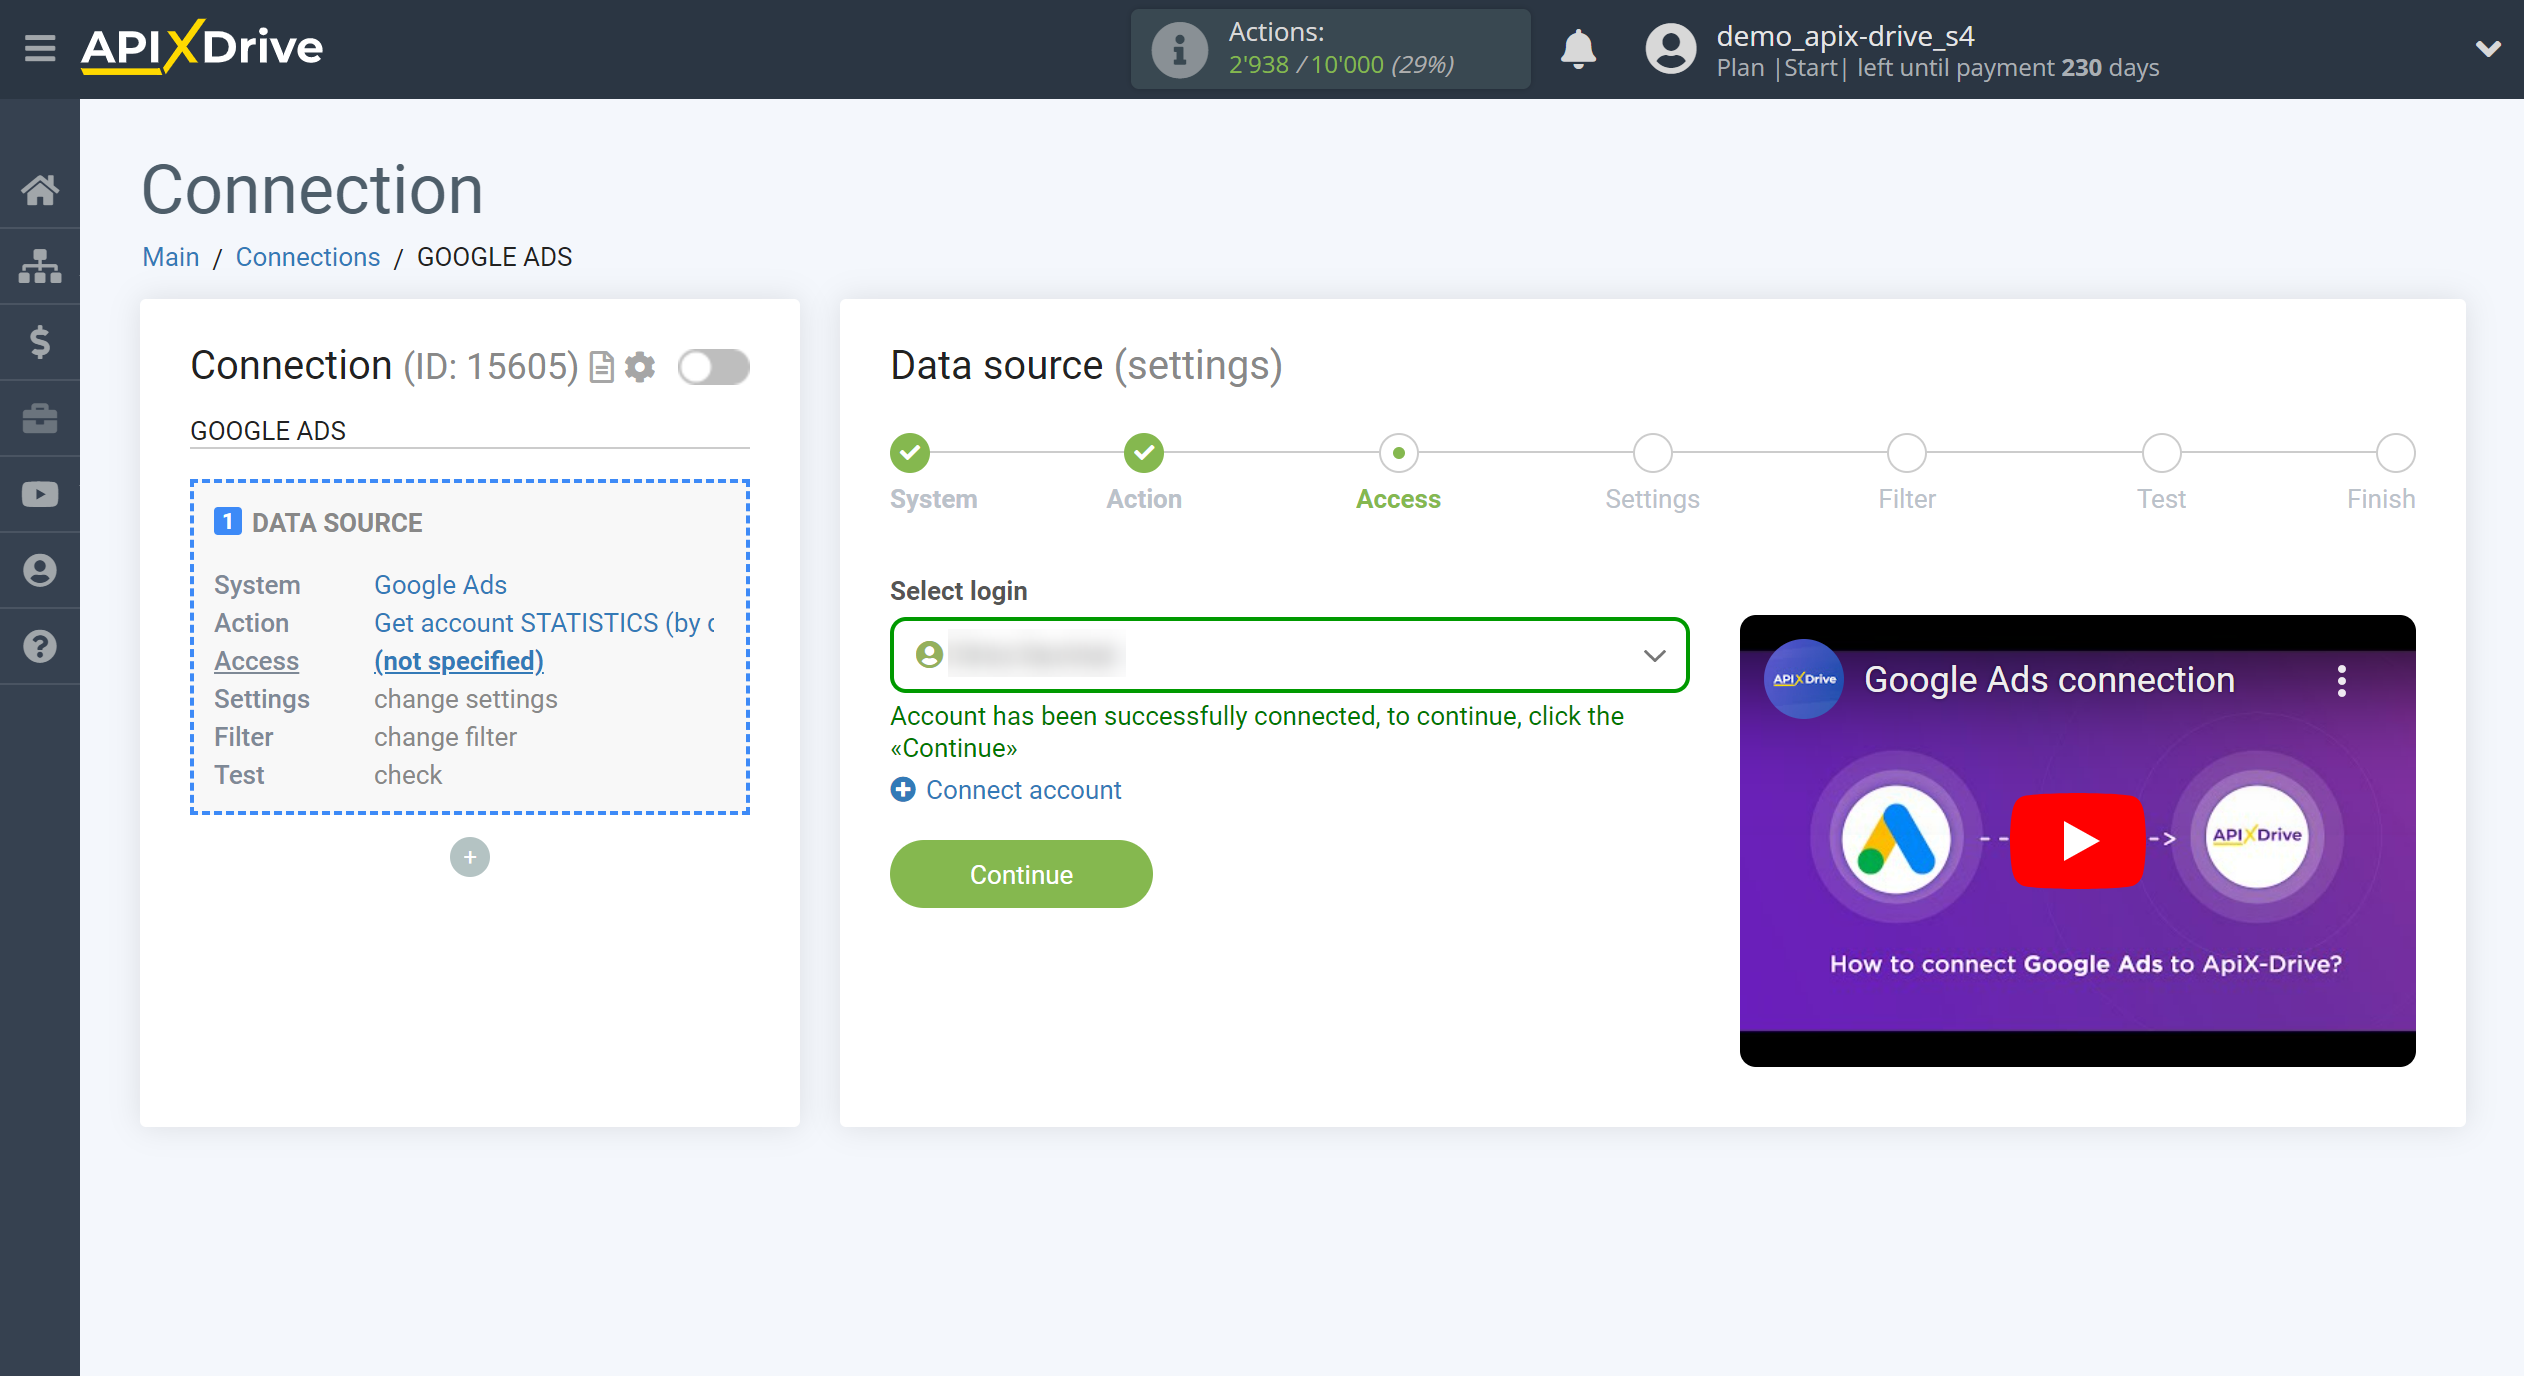Click the Actions usage progress indicator

pos(1333,47)
